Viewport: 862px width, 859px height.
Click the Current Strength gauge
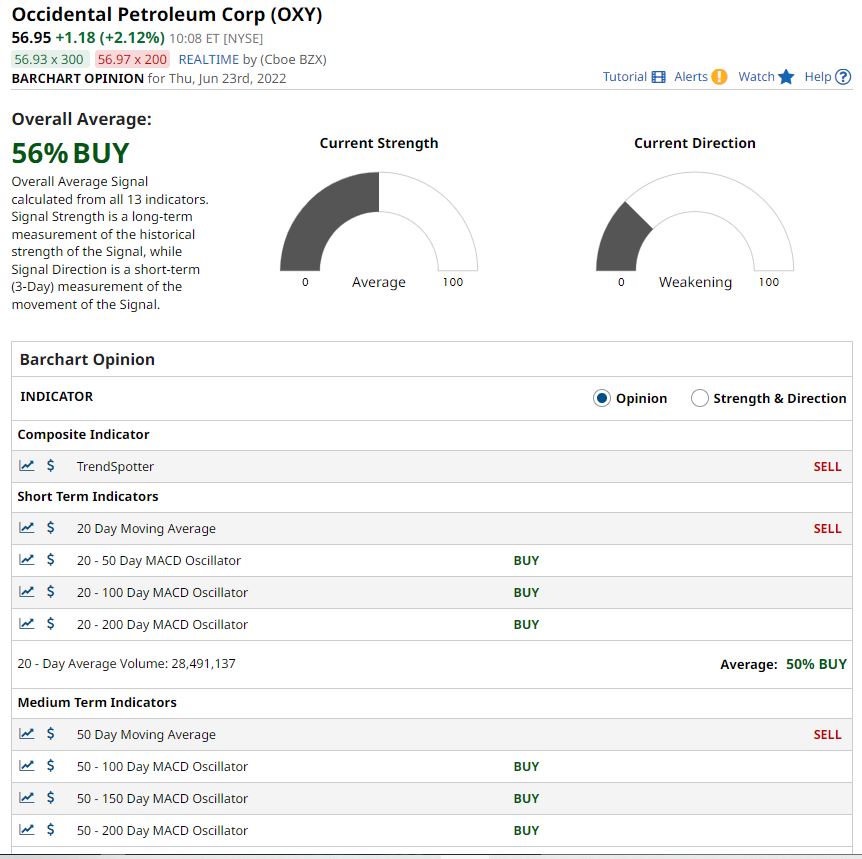[x=378, y=225]
